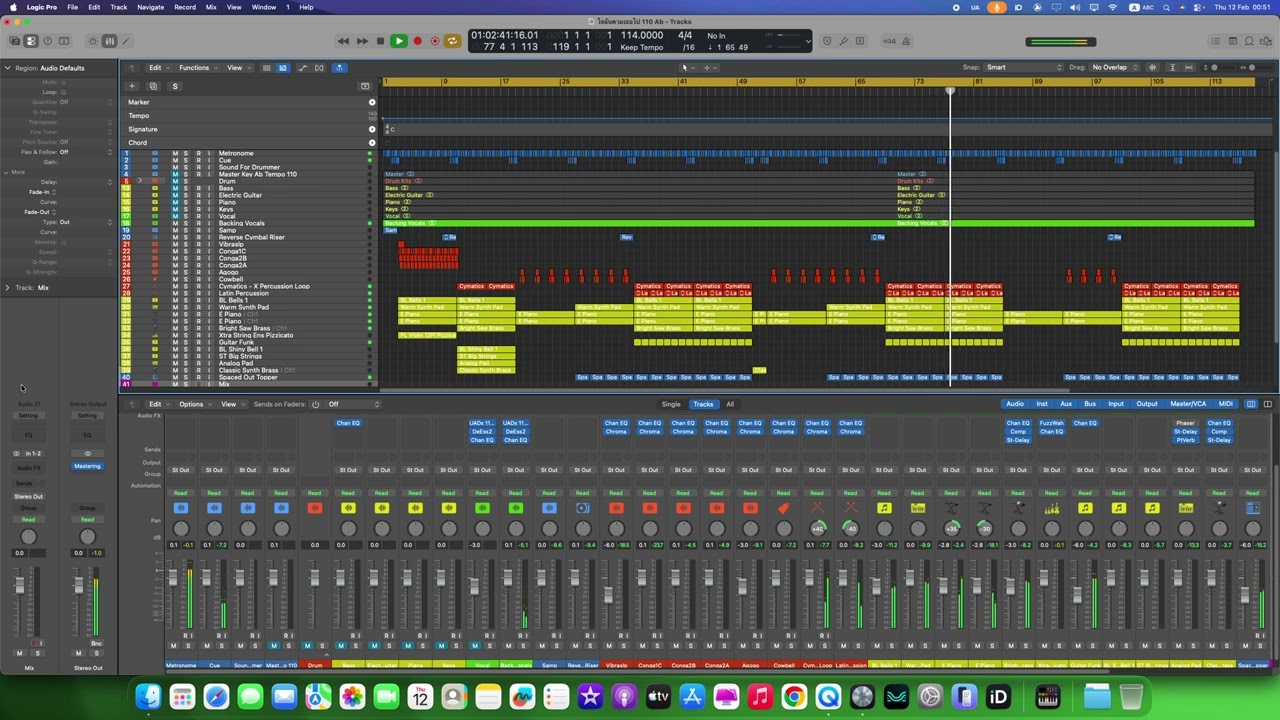Viewport: 1280px width, 720px height.
Task: Toggle the Aux channel filter button
Action: tap(1066, 404)
